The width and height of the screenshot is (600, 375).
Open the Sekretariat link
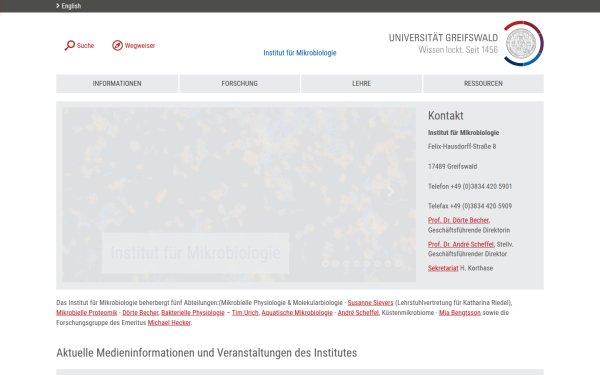443,268
